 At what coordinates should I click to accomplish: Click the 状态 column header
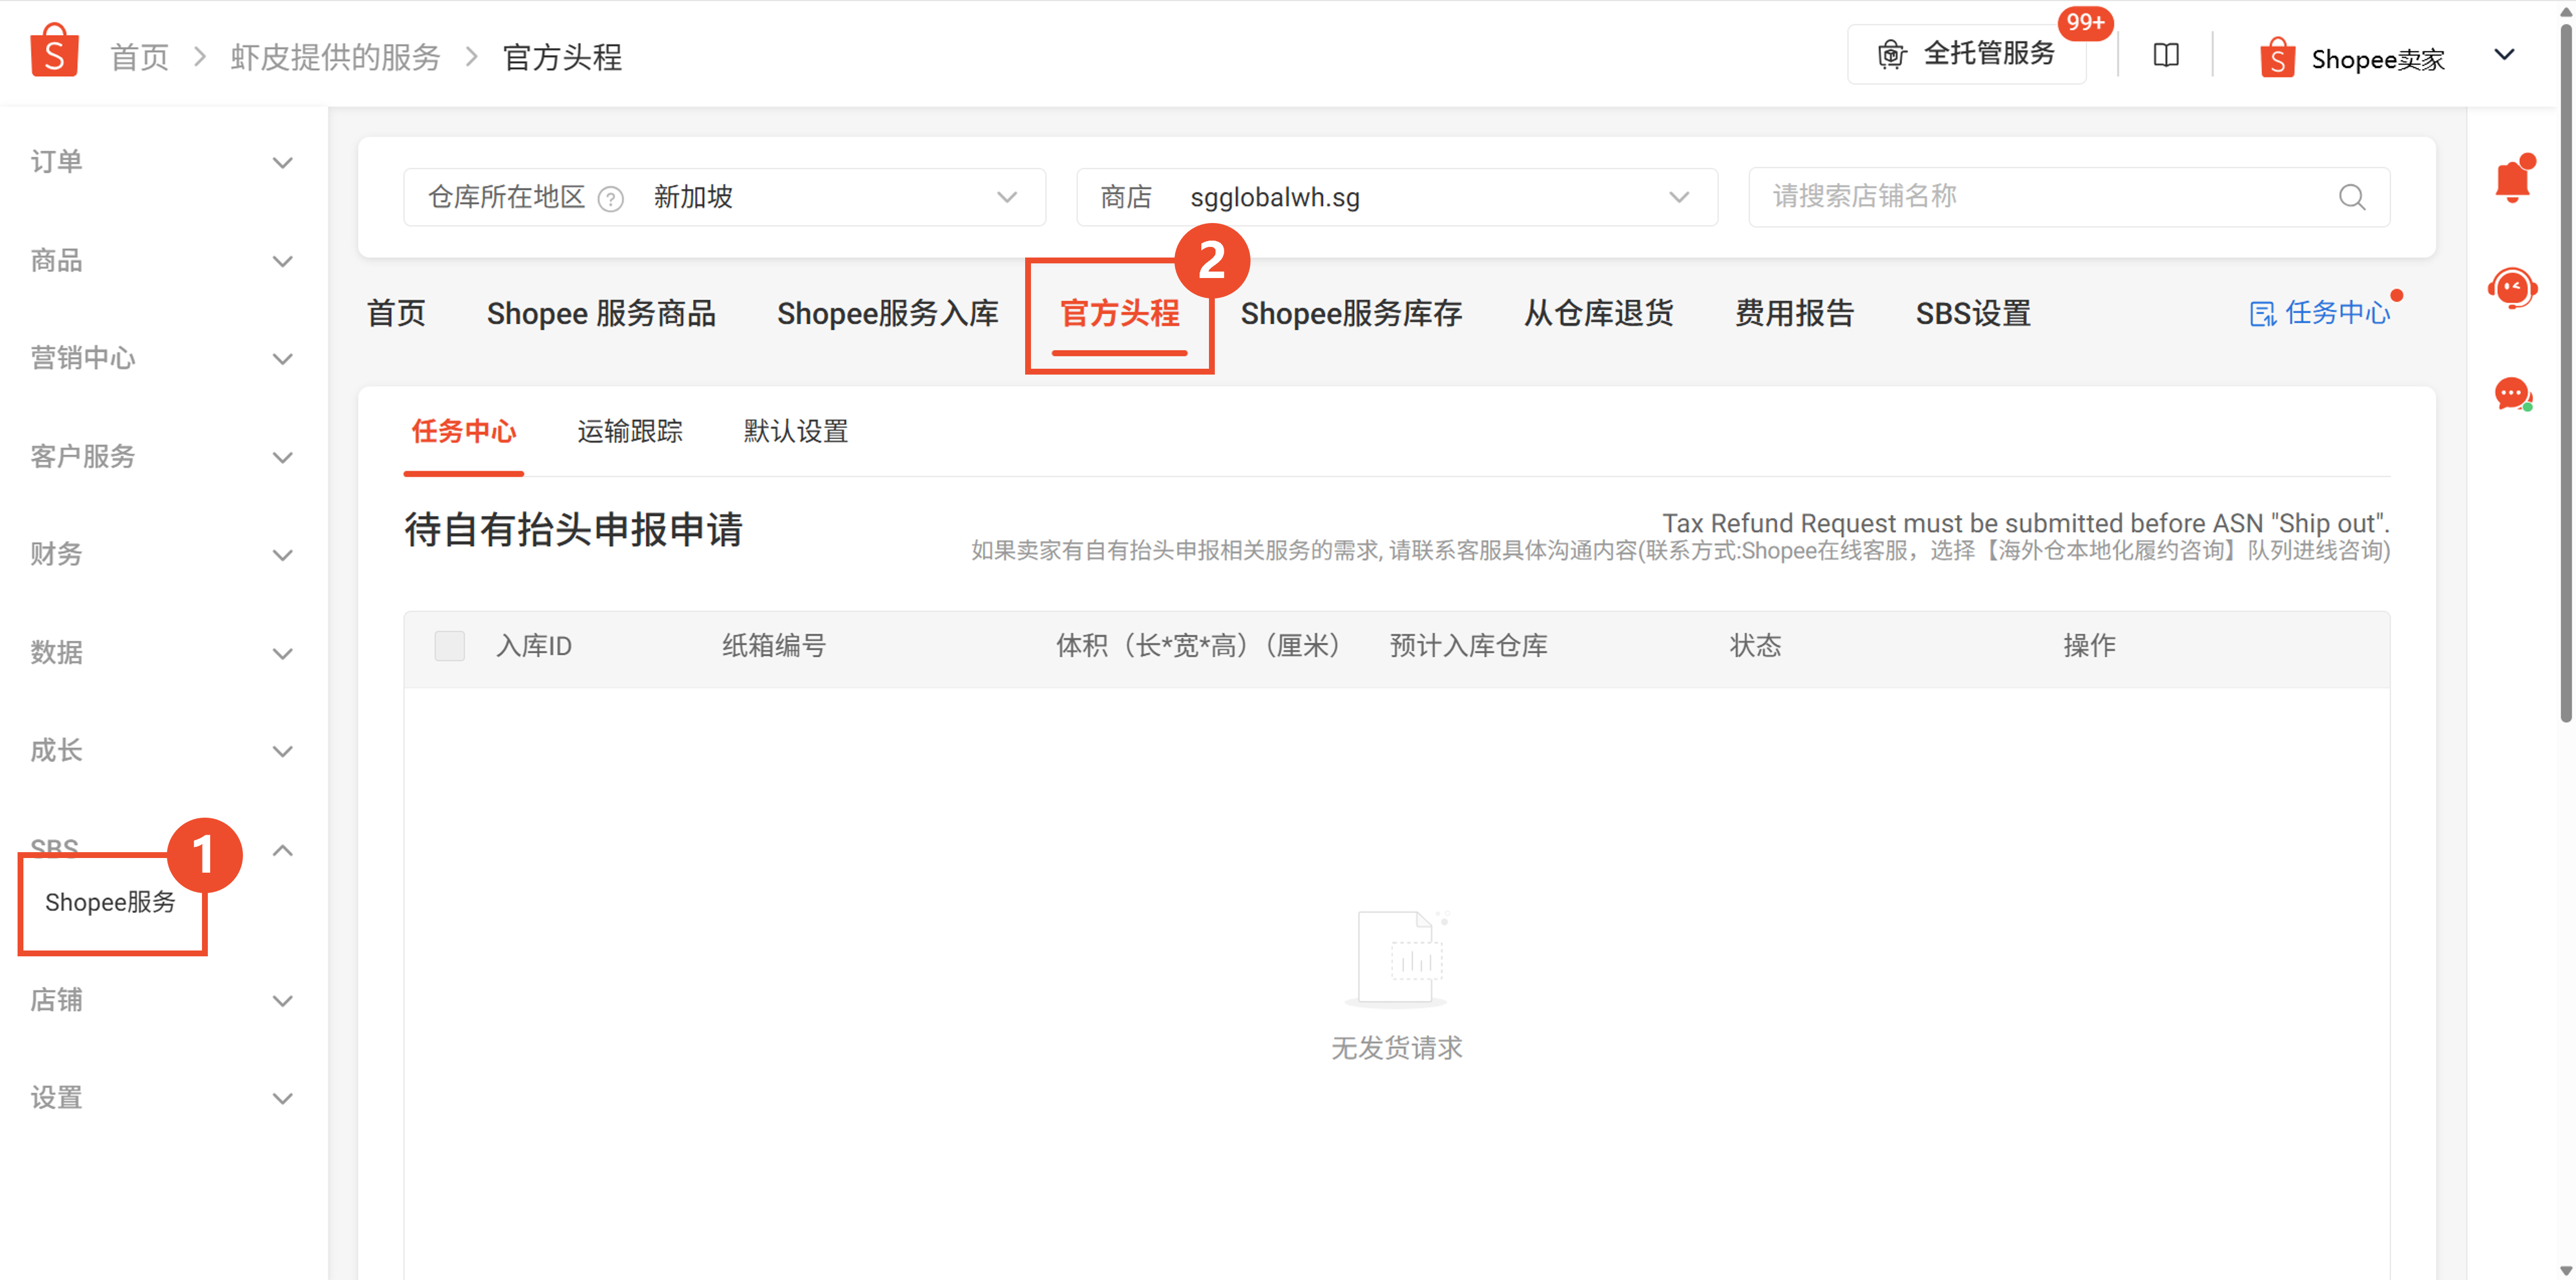1755,646
